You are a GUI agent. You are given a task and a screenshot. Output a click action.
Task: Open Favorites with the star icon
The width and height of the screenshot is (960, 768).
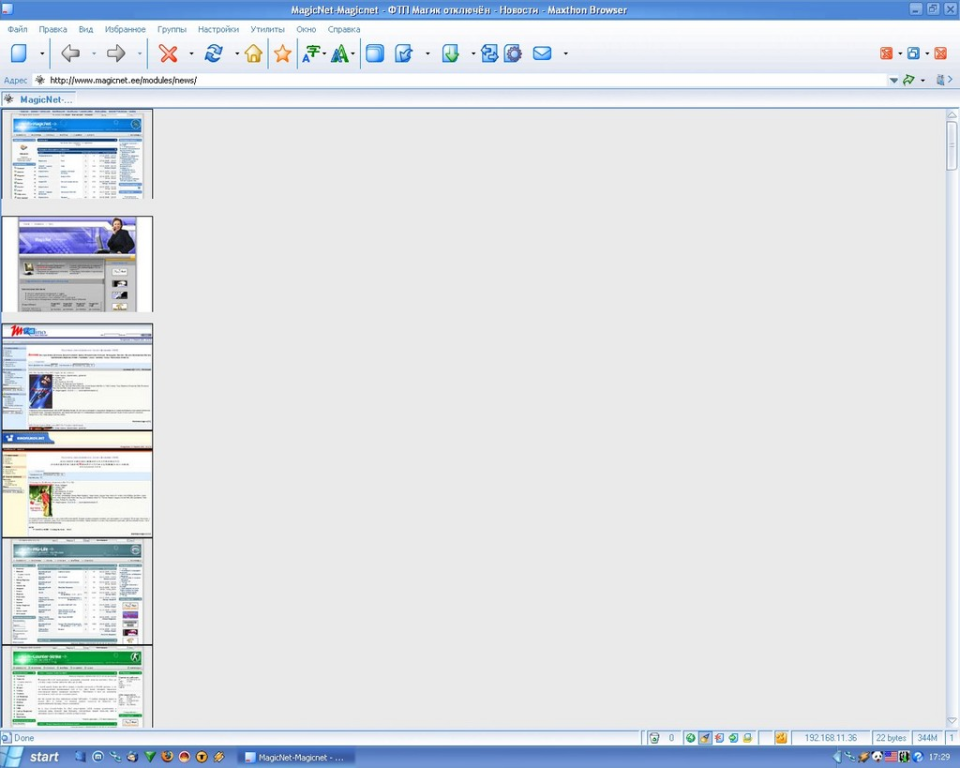coord(283,54)
